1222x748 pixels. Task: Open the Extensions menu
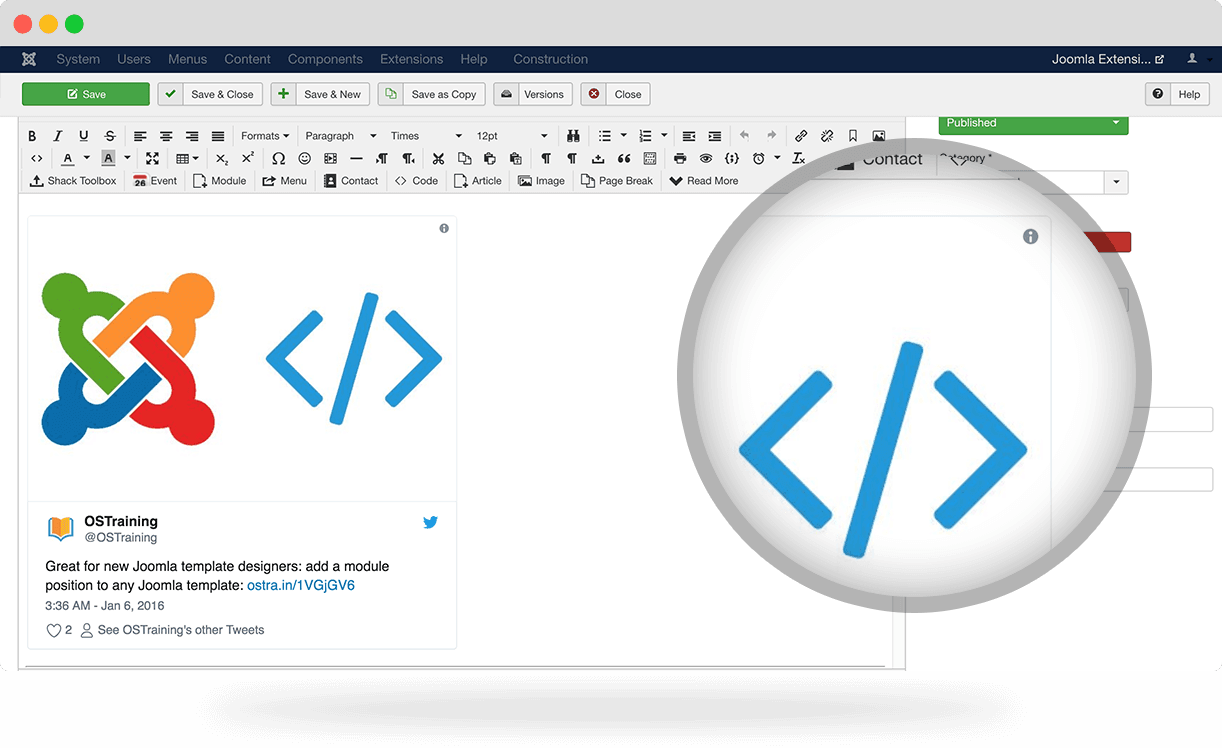pyautogui.click(x=412, y=59)
